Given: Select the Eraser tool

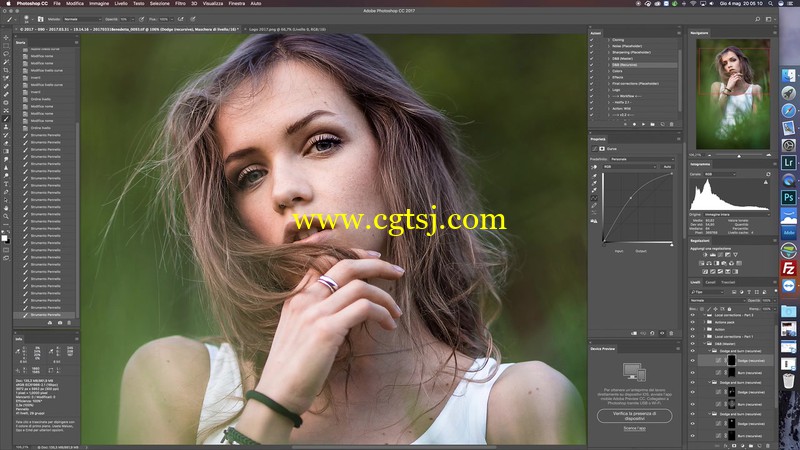Looking at the screenshot, I should click(6, 143).
